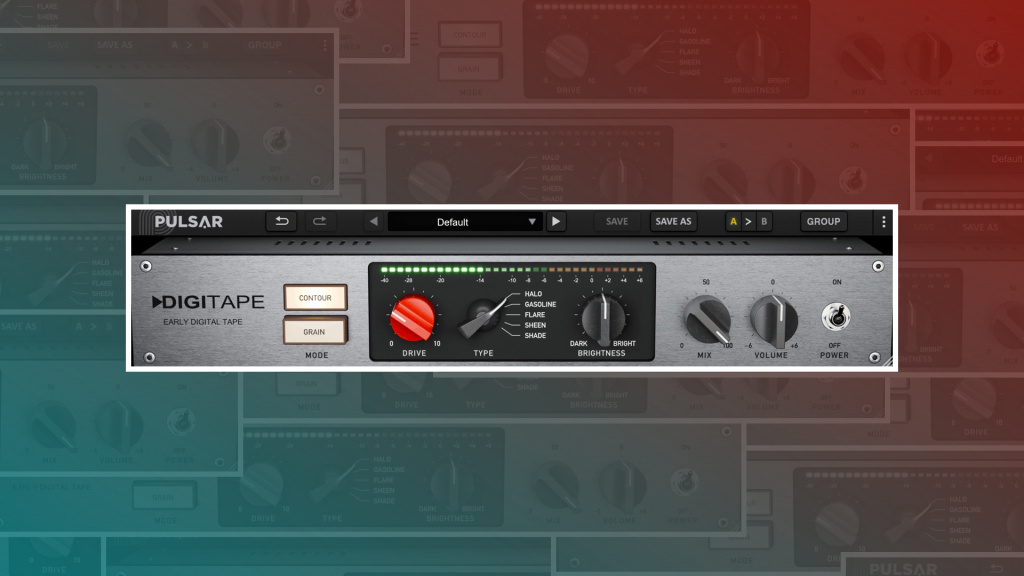Select the FLARE type
This screenshot has width=1024, height=576.
tap(535, 315)
